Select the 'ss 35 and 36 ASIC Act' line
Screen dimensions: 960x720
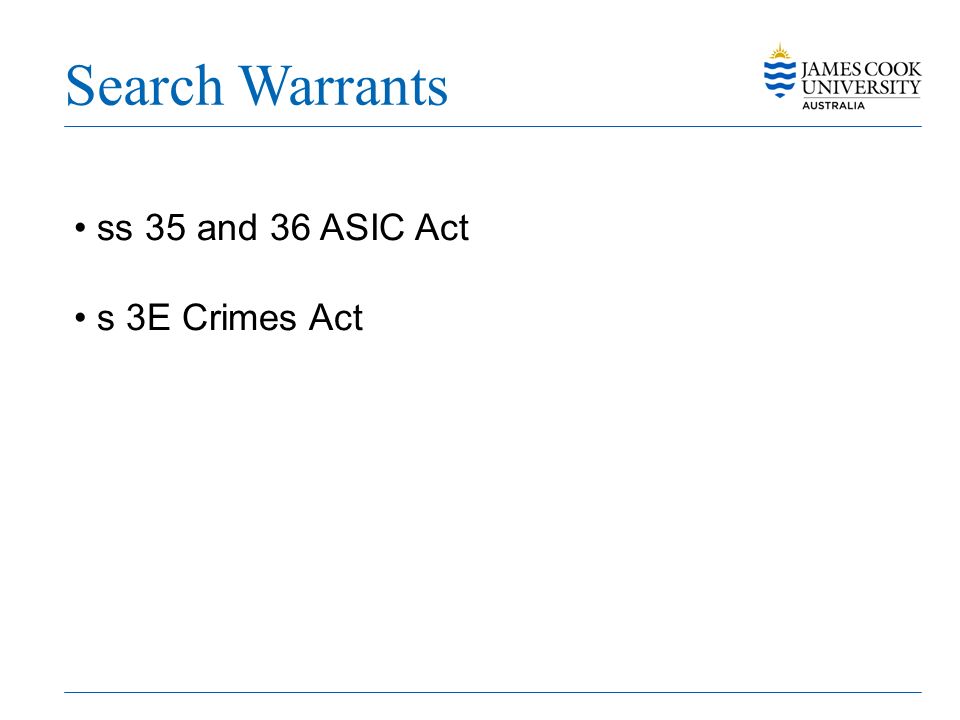click(283, 228)
